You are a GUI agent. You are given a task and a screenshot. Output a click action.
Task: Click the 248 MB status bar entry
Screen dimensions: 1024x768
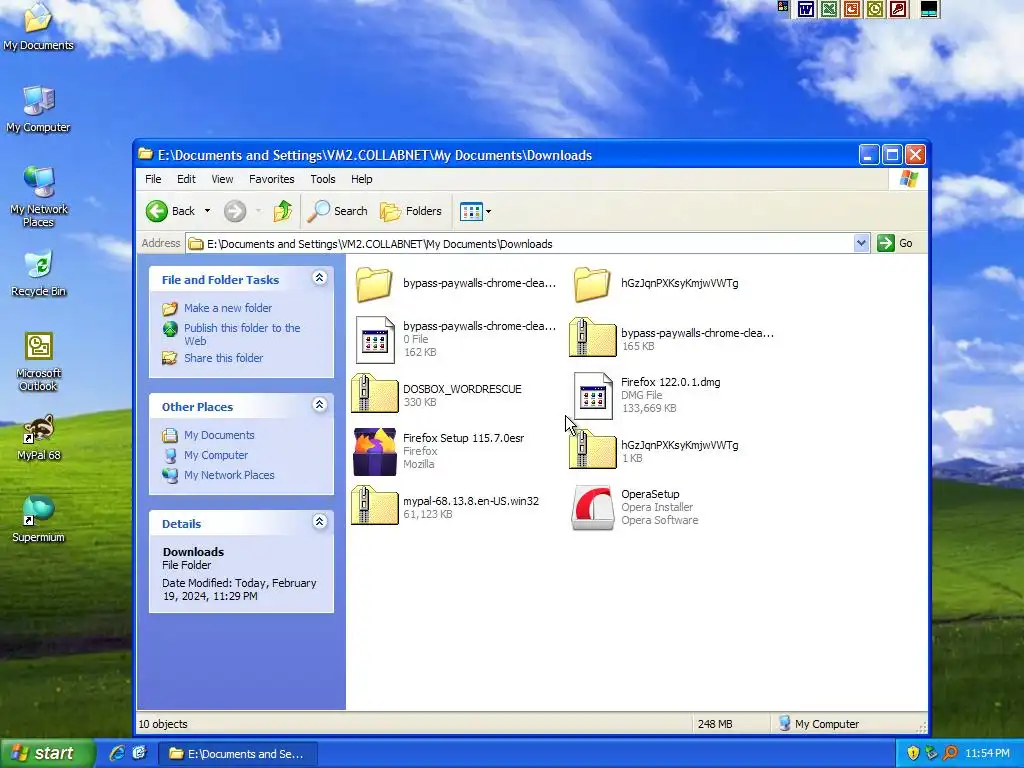pos(715,724)
